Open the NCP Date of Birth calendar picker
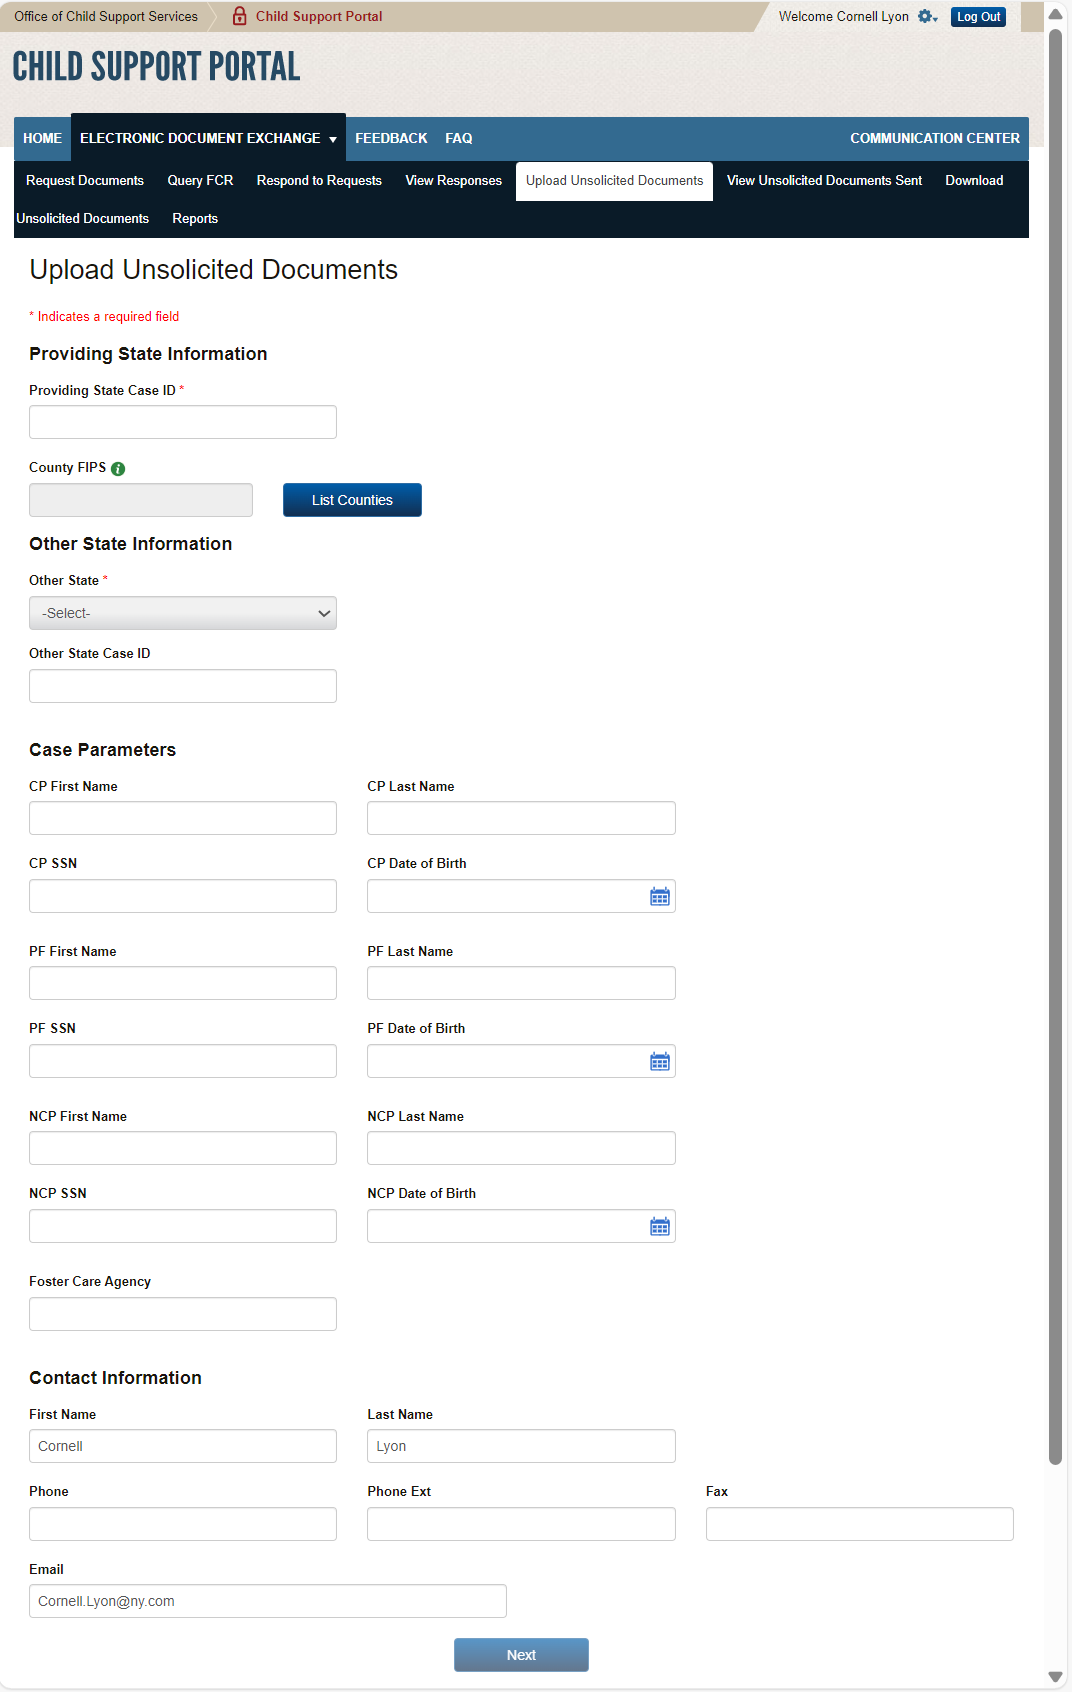This screenshot has height=1692, width=1072. coord(660,1227)
